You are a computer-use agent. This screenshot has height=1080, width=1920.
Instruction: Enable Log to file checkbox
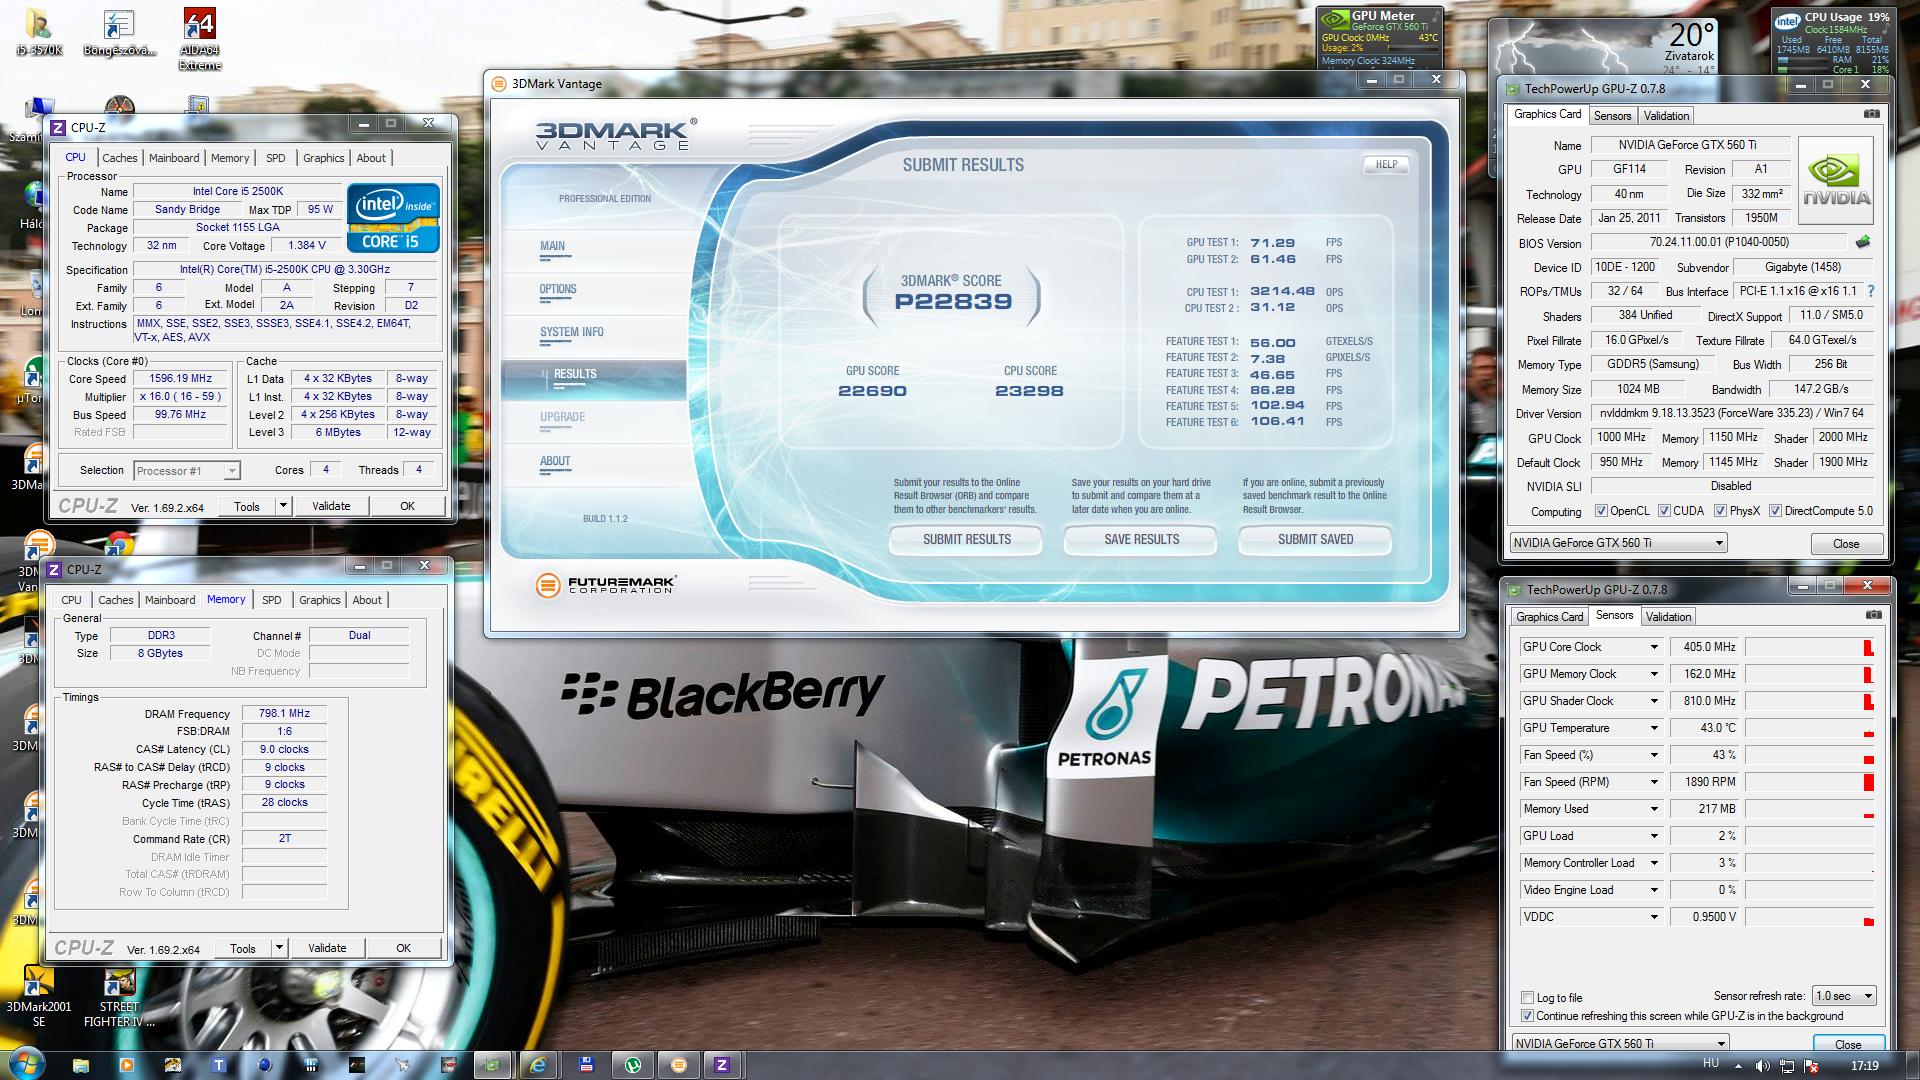[x=1527, y=997]
